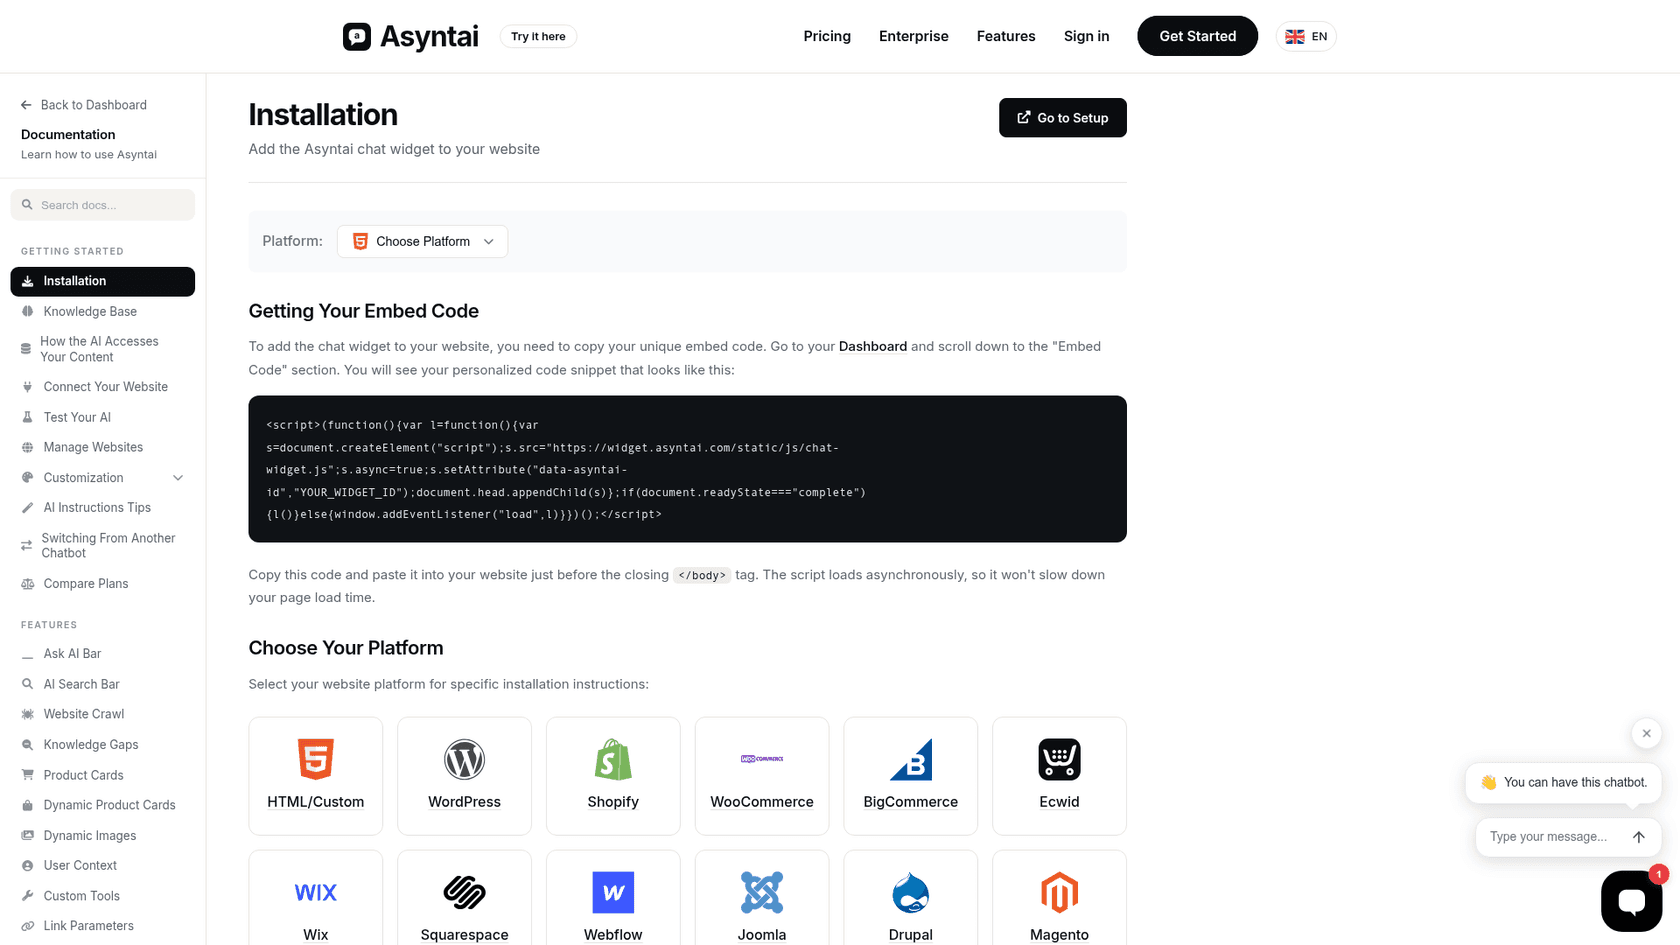Open Switching From Another Chatbot page
This screenshot has height=945, width=1680.
point(103,545)
